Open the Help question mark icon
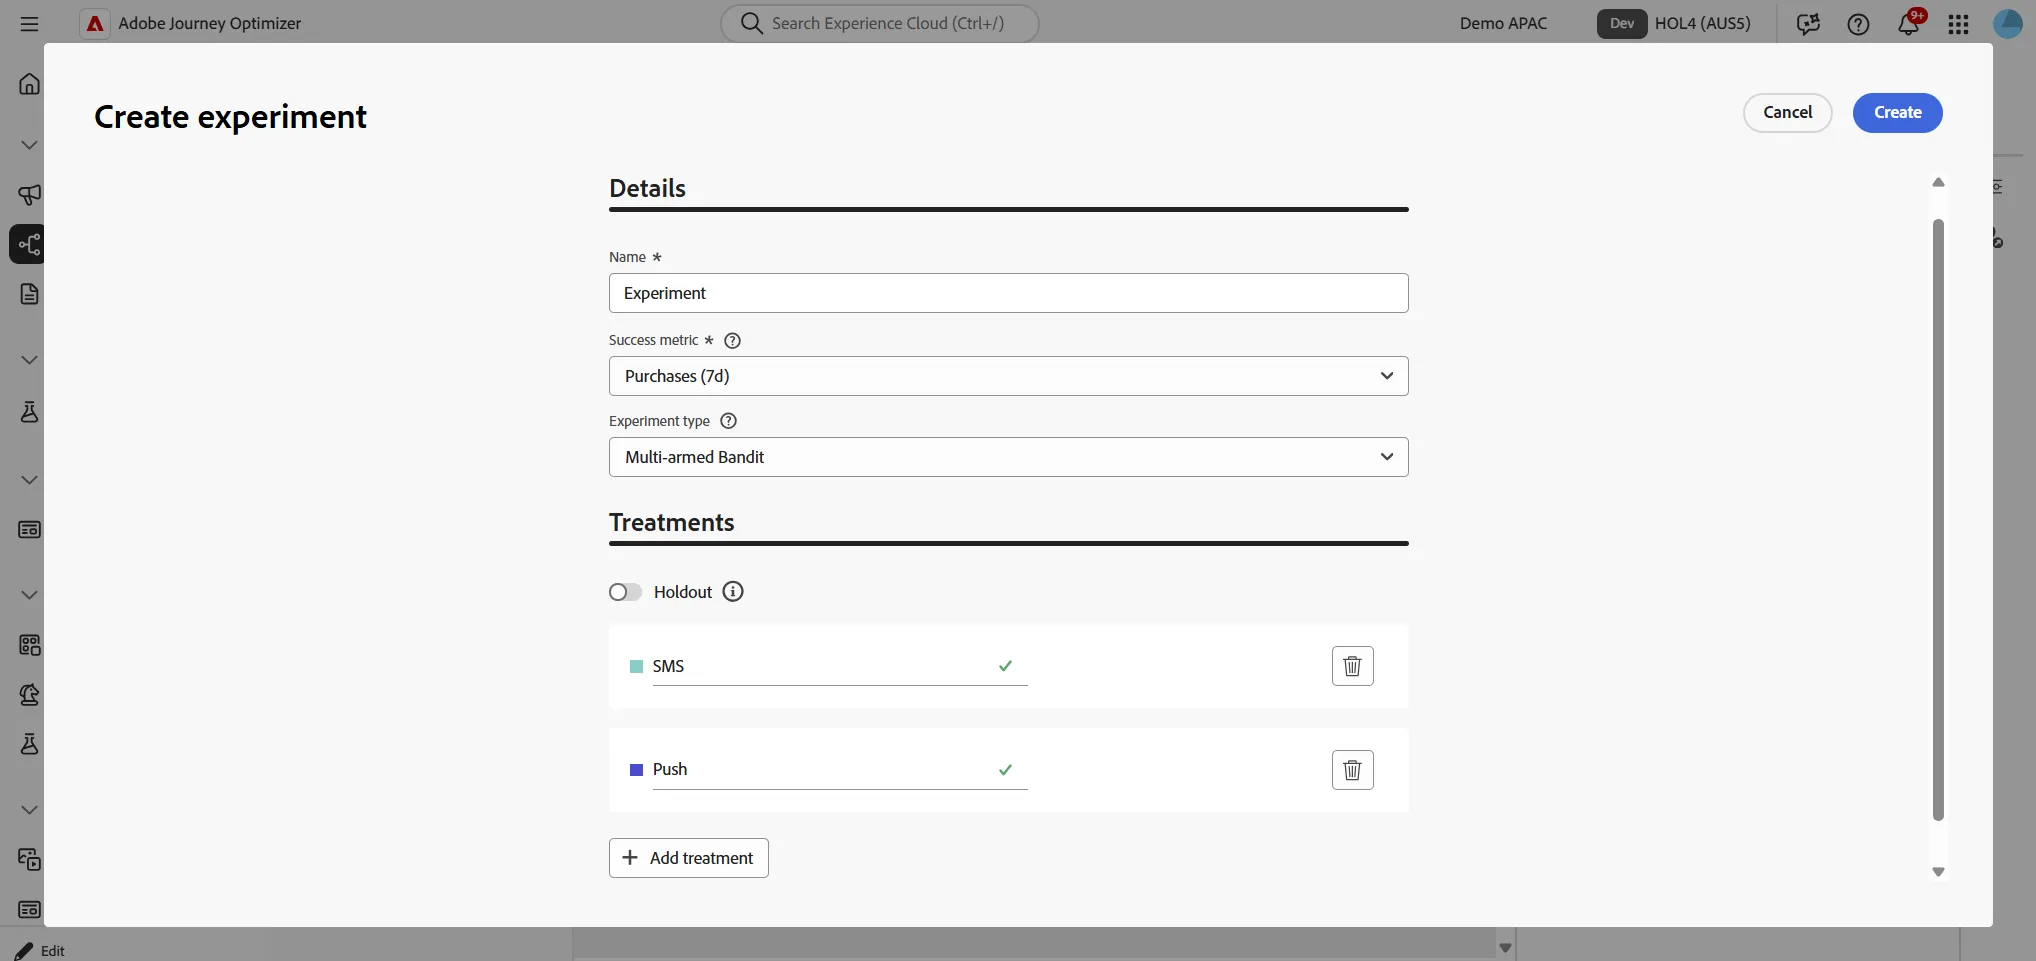Viewport: 2036px width, 961px height. click(1858, 24)
